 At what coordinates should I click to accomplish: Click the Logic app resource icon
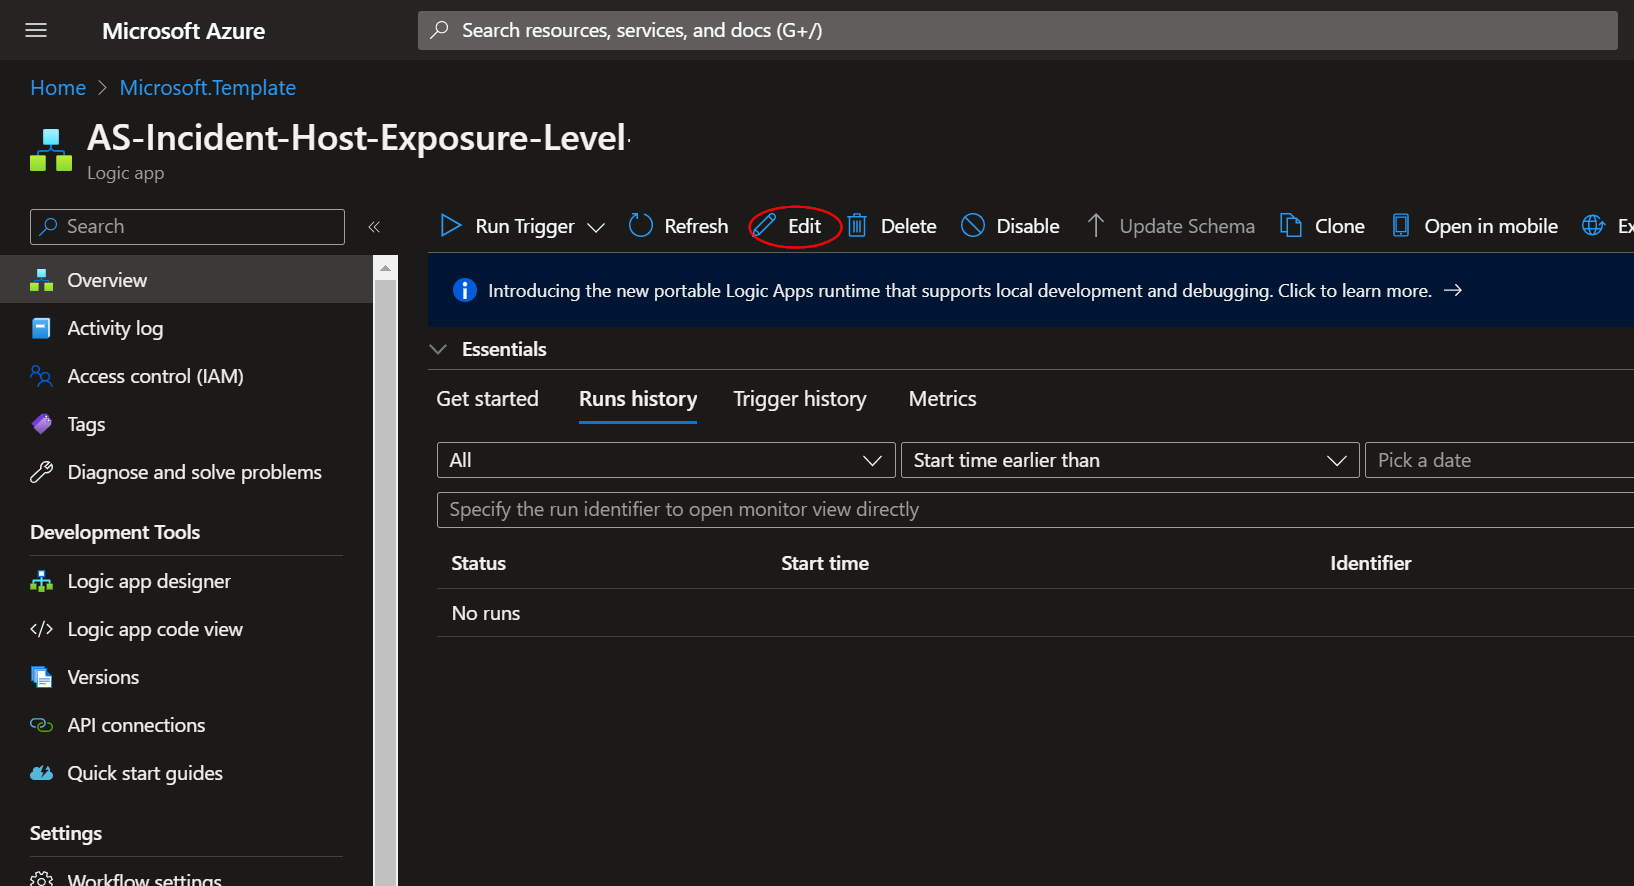[51, 150]
